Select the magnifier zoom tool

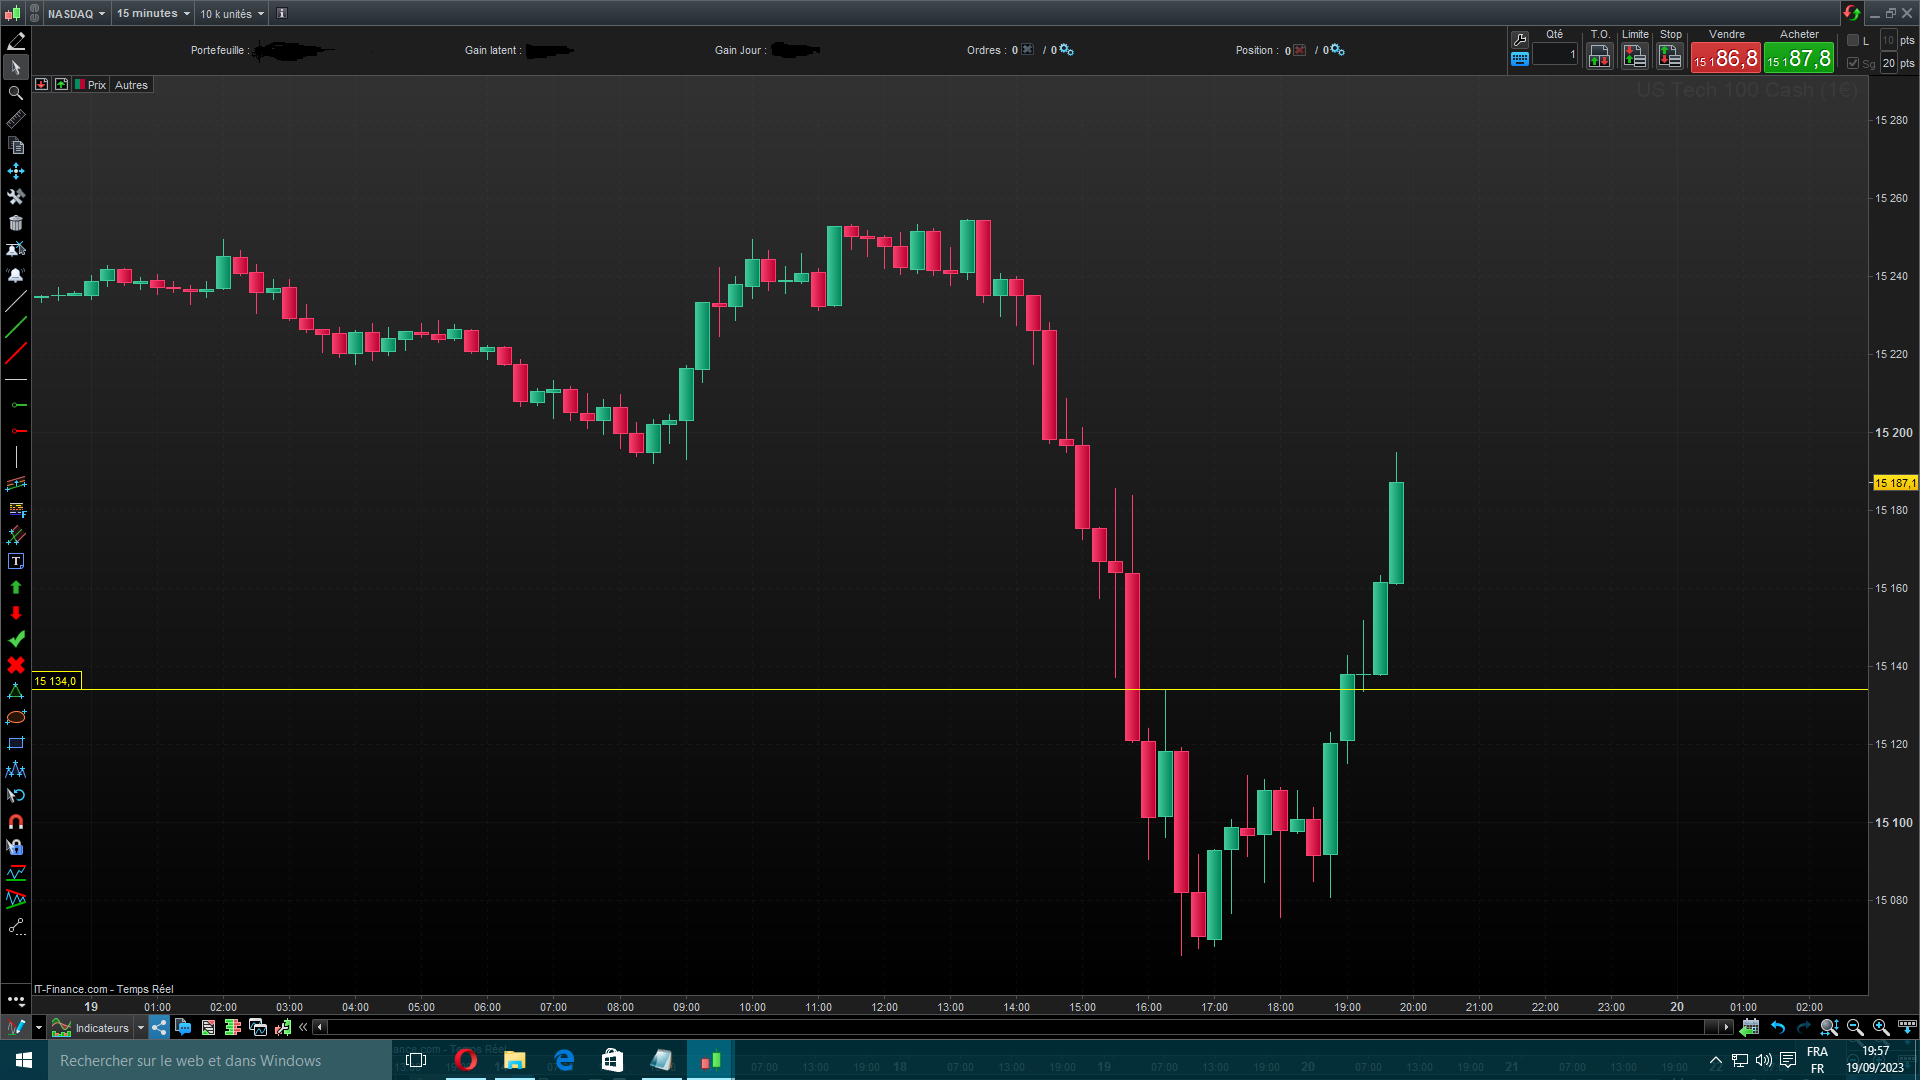15,93
